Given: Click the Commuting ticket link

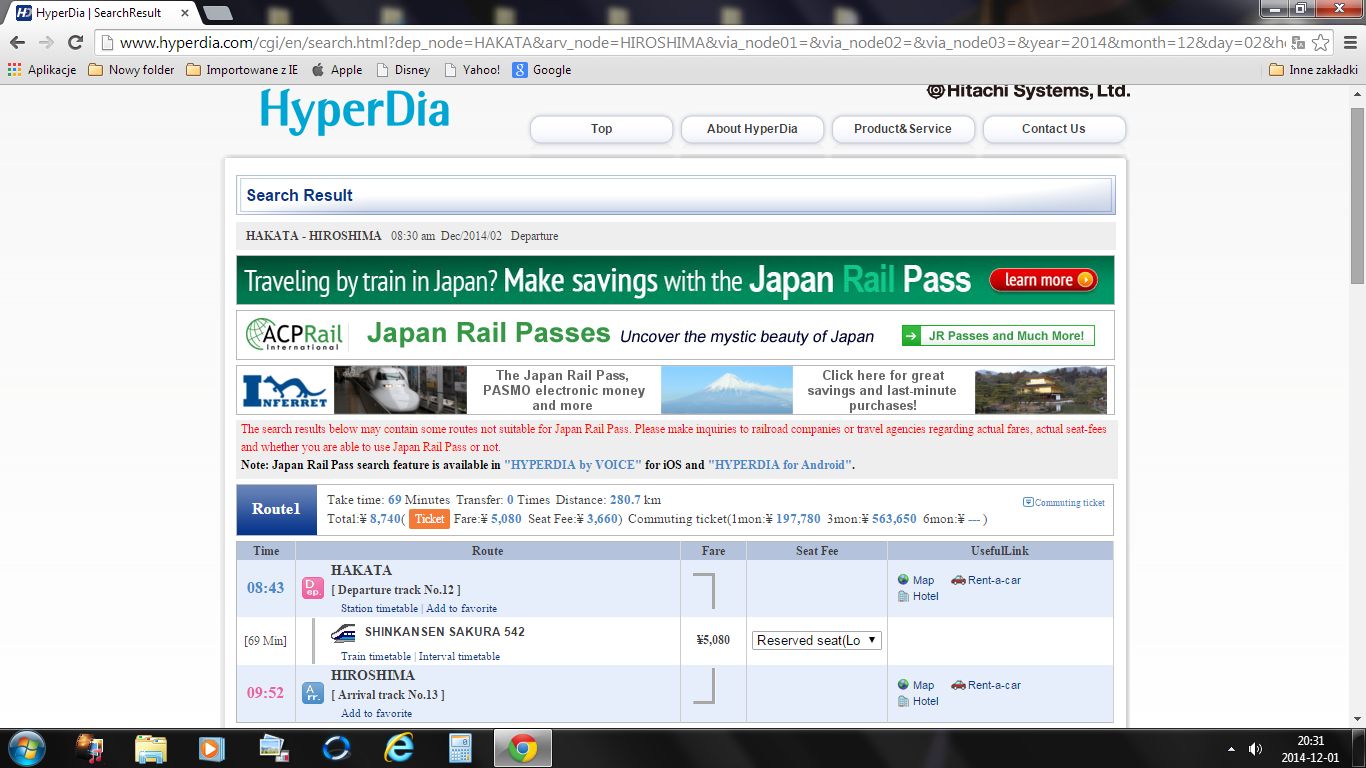Looking at the screenshot, I should 1064,503.
